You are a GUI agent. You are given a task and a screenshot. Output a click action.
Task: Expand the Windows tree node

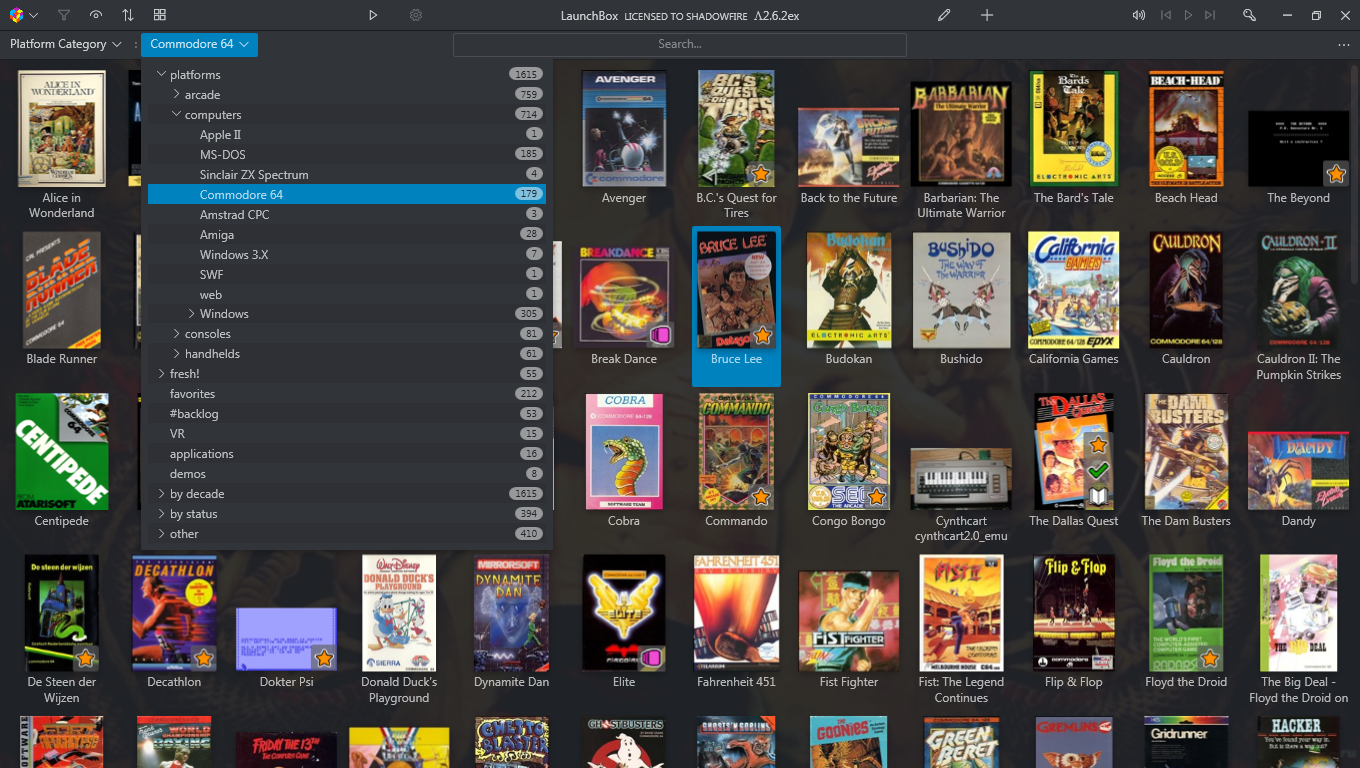(191, 314)
